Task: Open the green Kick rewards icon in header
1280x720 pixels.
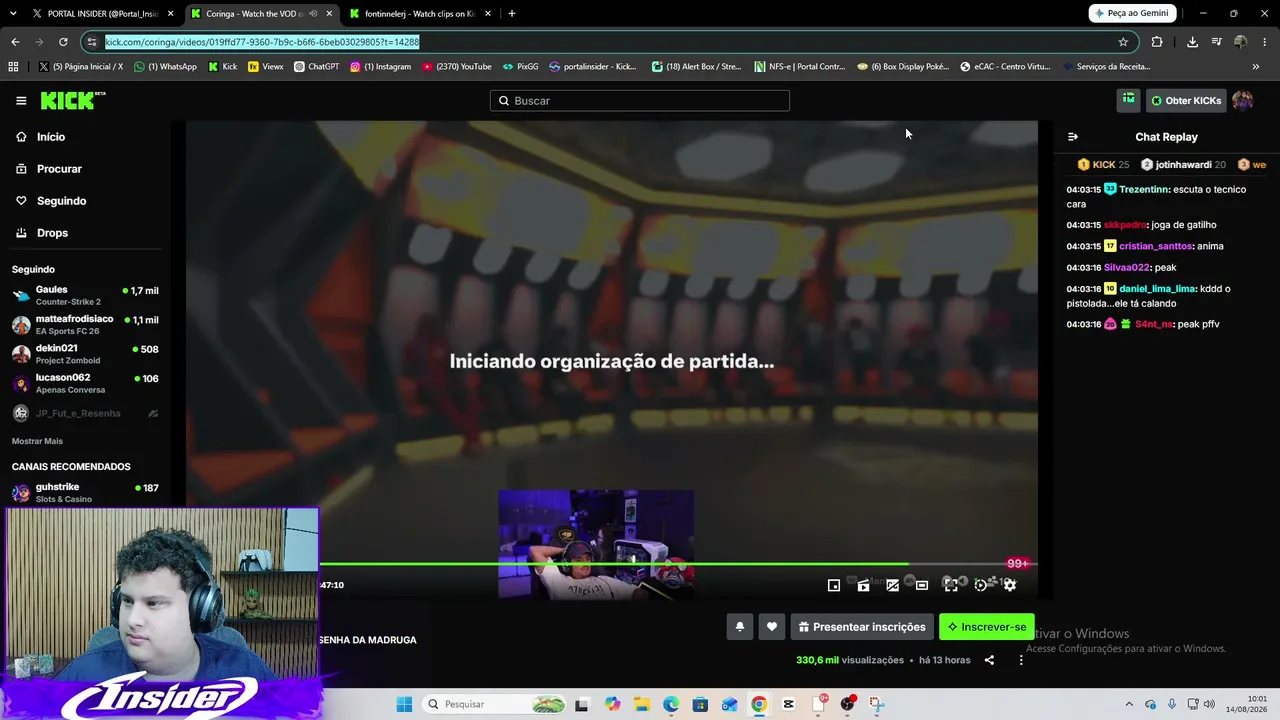Action: 1128,100
